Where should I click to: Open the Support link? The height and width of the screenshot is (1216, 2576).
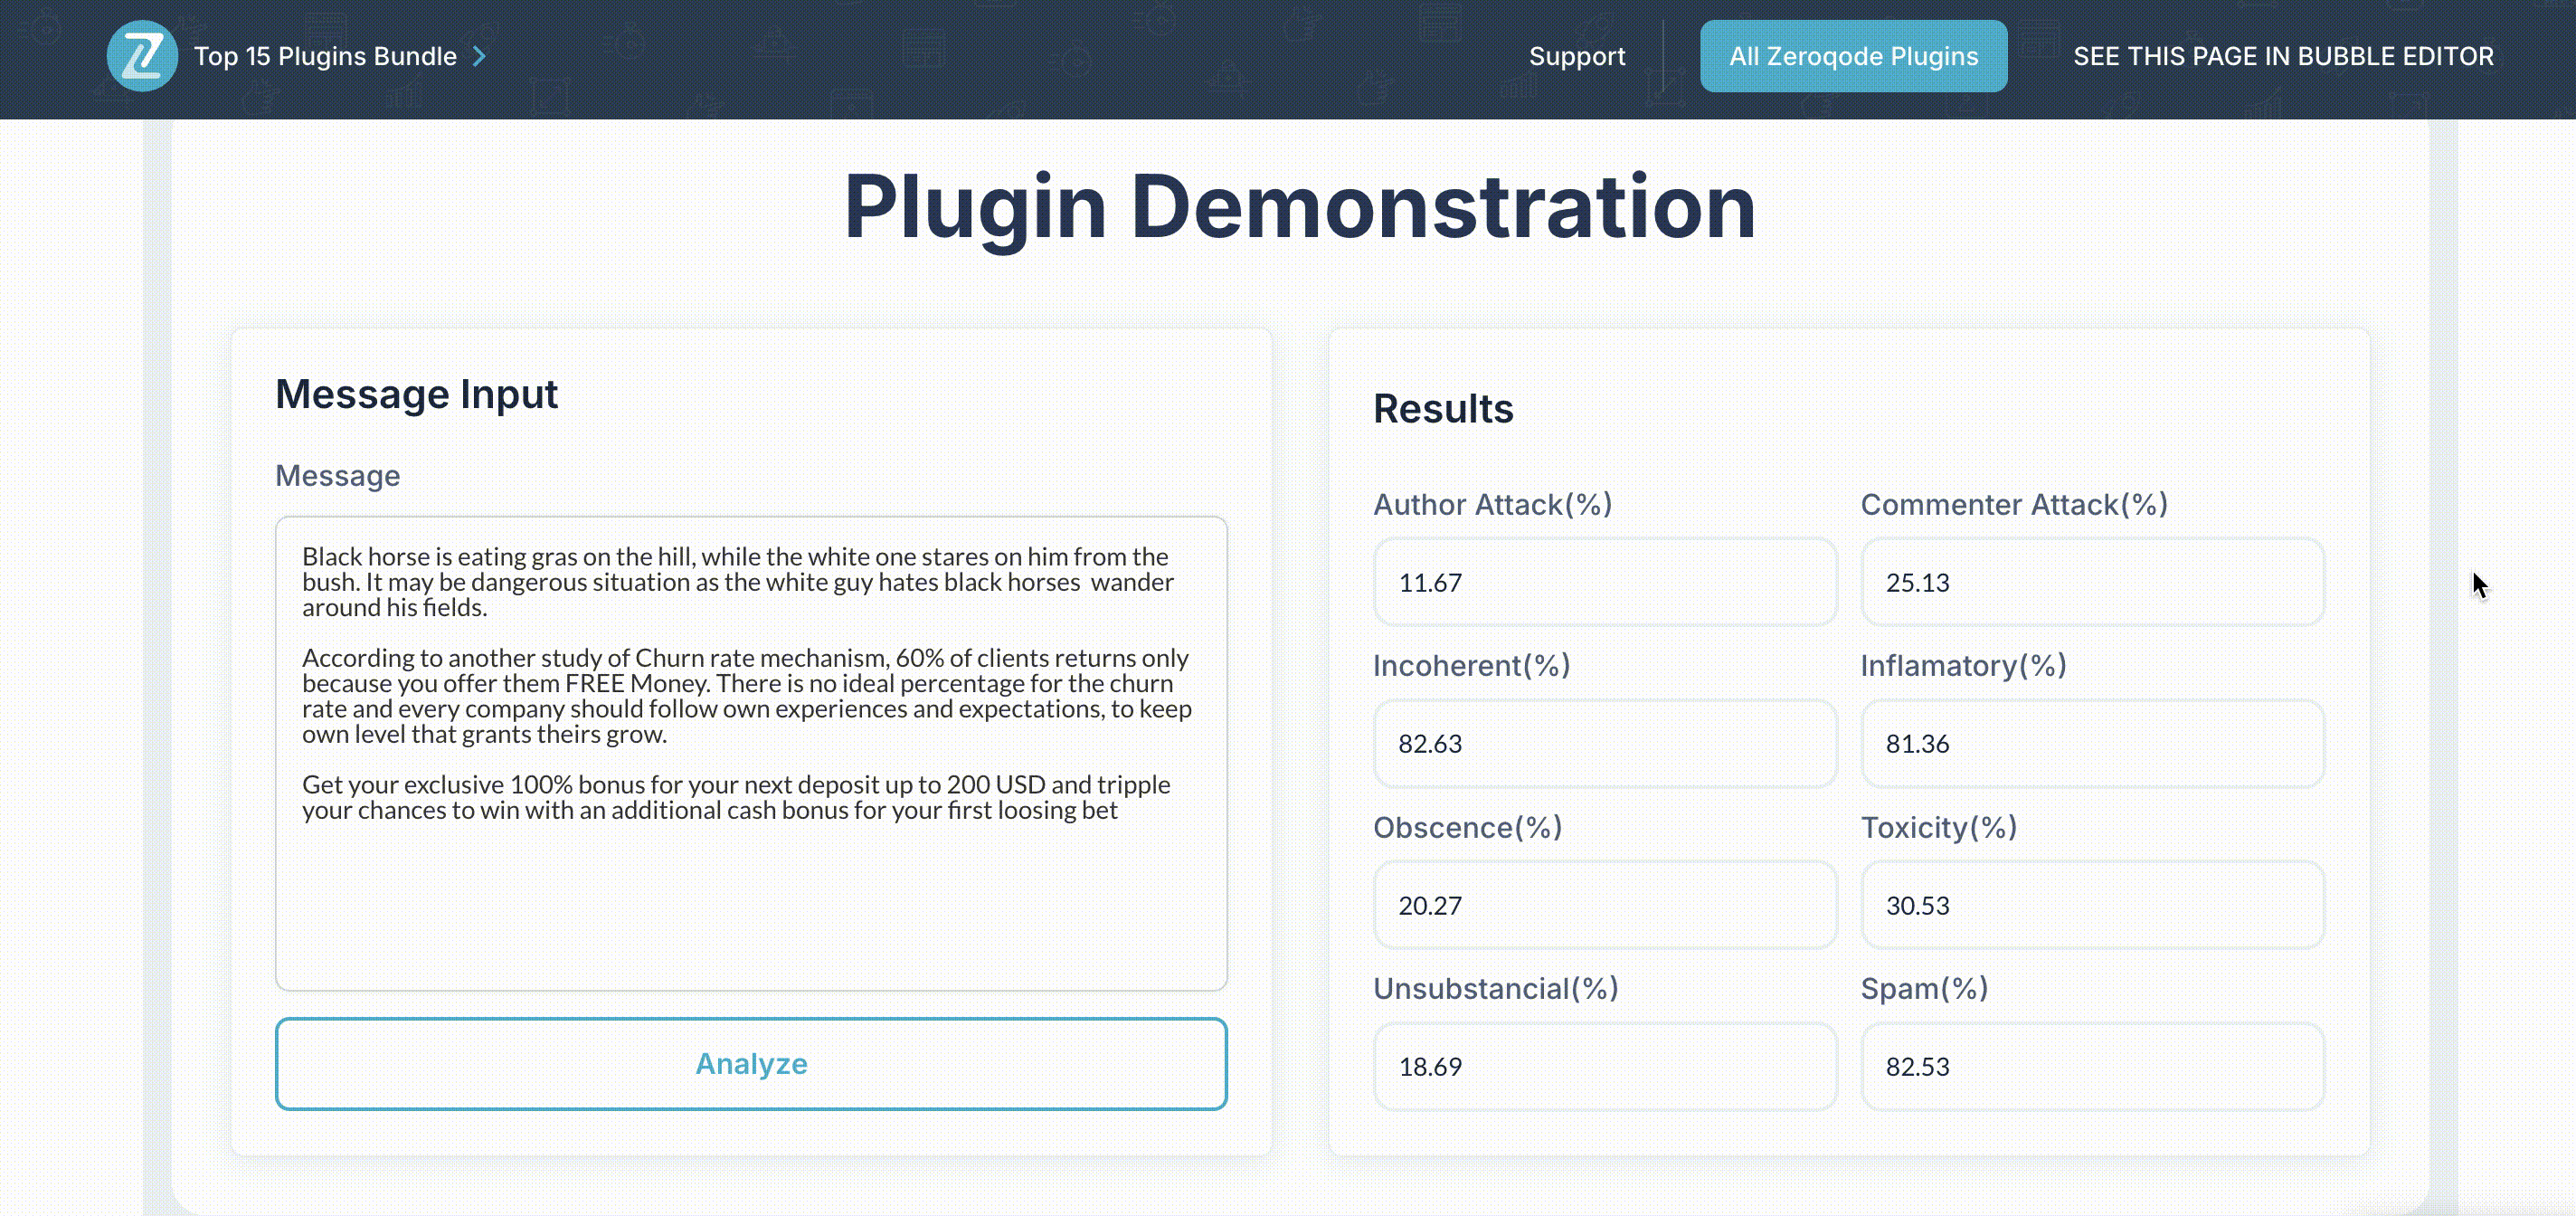1576,56
